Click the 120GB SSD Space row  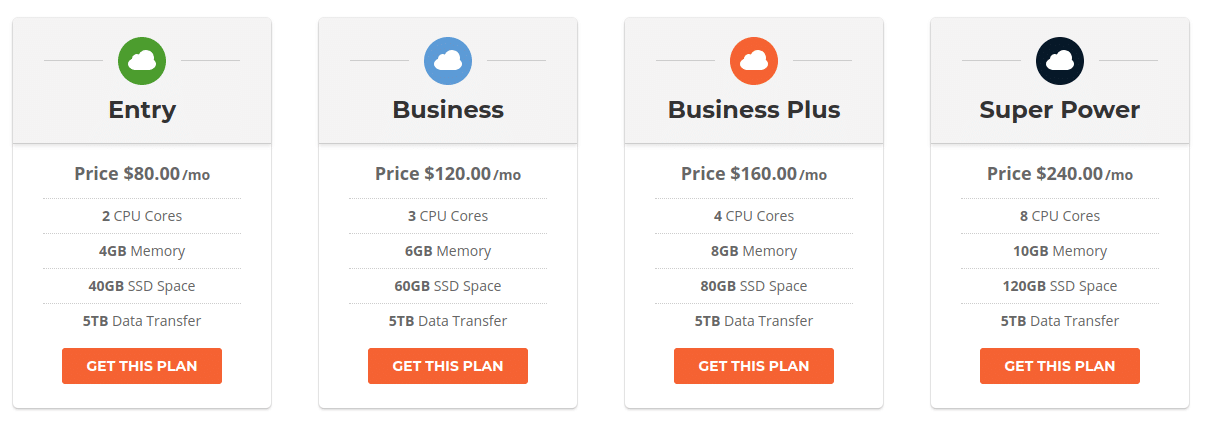pyautogui.click(x=1060, y=286)
